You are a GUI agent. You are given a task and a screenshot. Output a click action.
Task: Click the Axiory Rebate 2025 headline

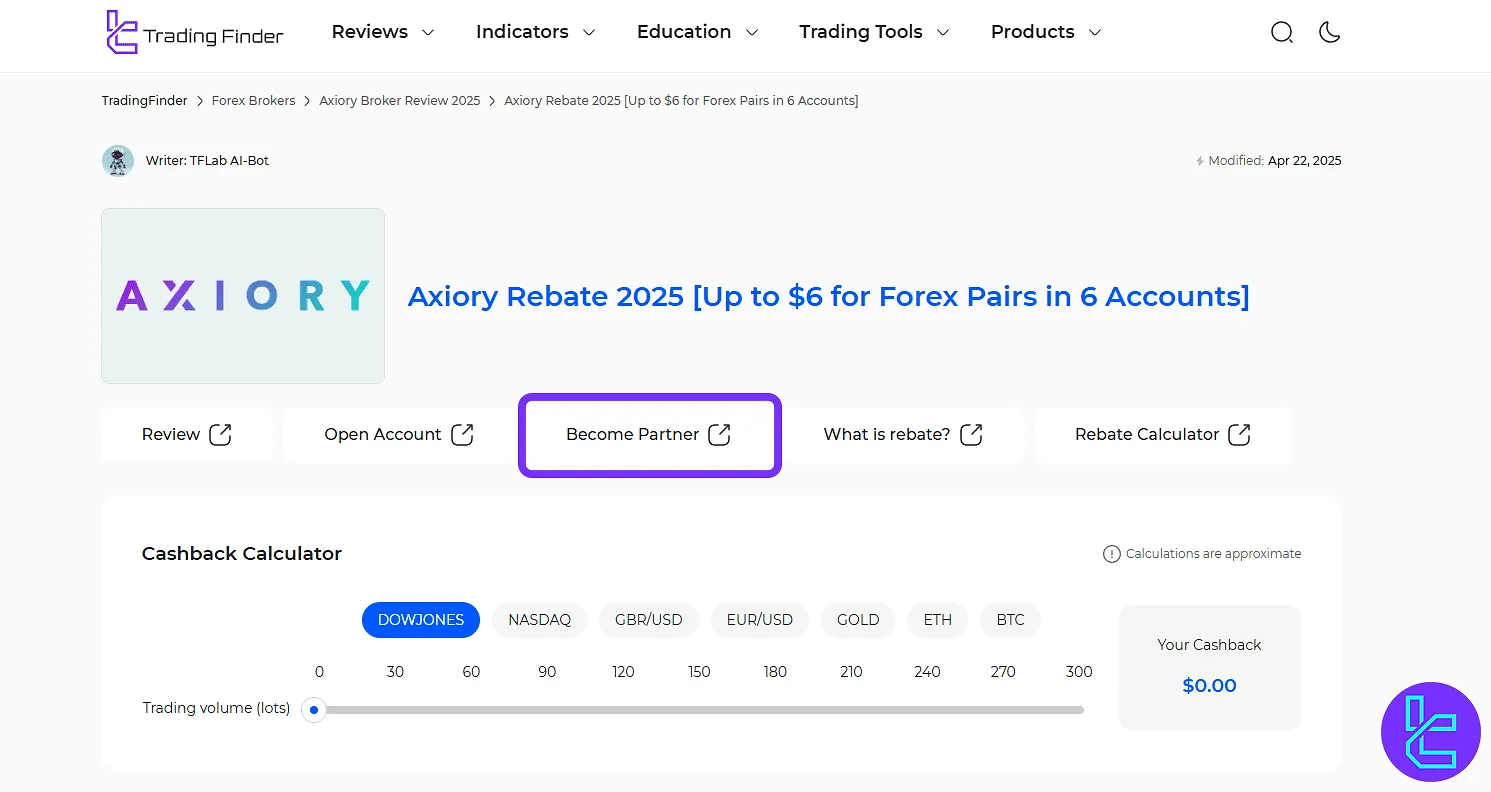(828, 297)
